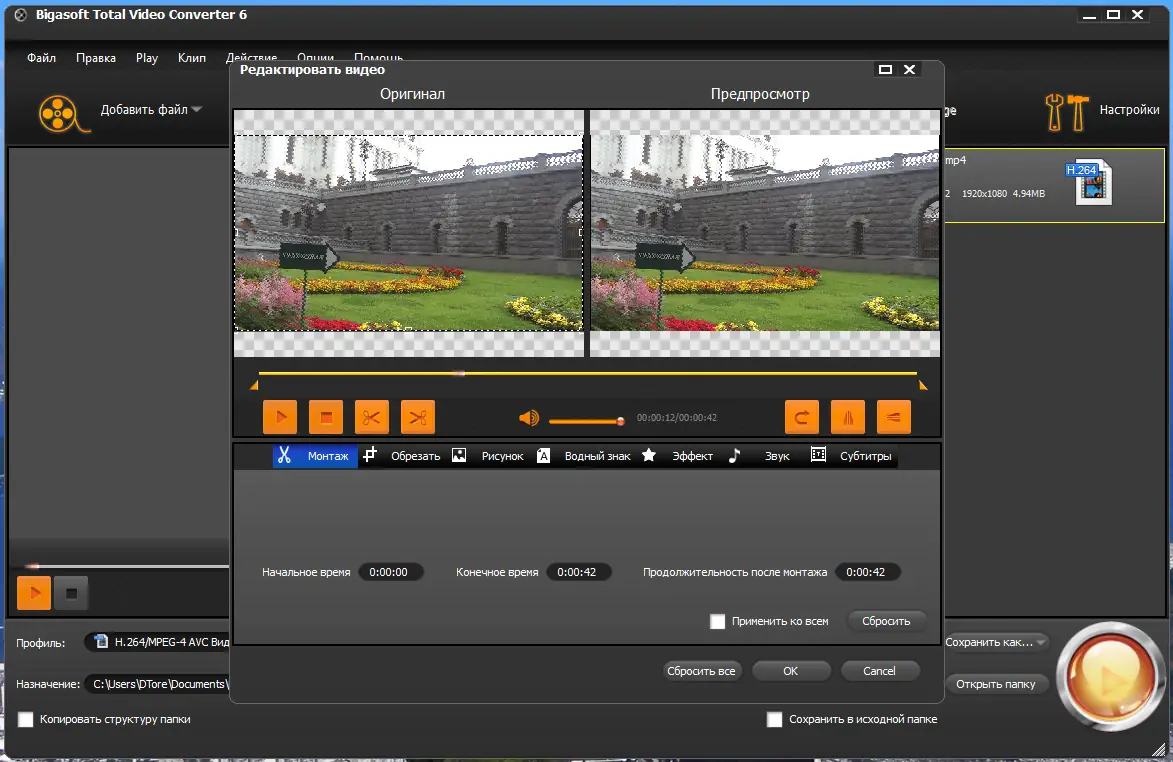Switch to the Рисунок tab

coord(488,455)
